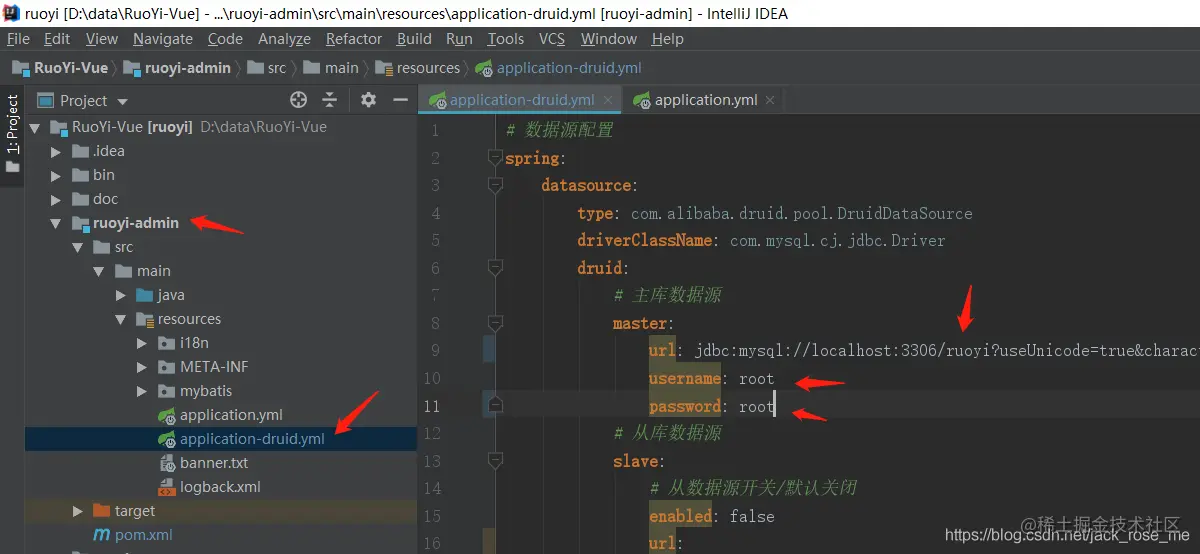1200x554 pixels.
Task: Click the banner.txt file icon
Action: (167, 463)
